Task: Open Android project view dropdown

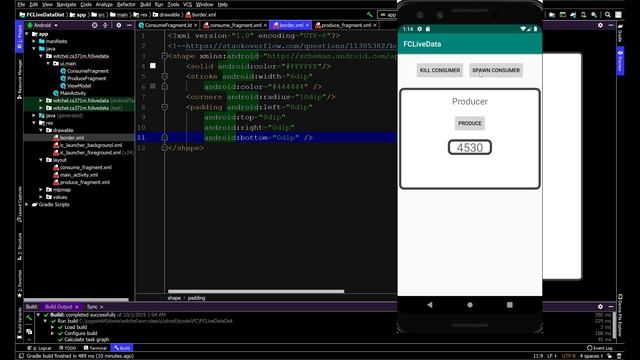Action: click(43, 25)
